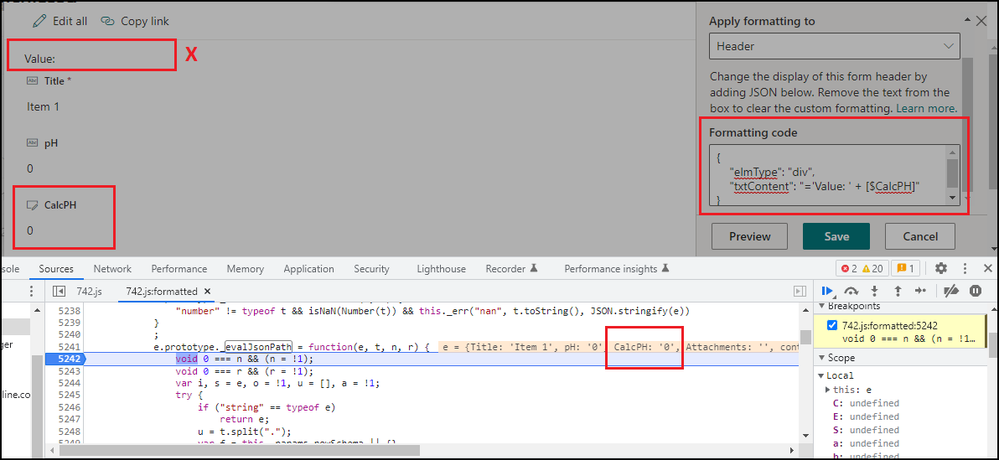Open DevTools settings gear
Image resolution: width=999 pixels, height=460 pixels.
(941, 268)
